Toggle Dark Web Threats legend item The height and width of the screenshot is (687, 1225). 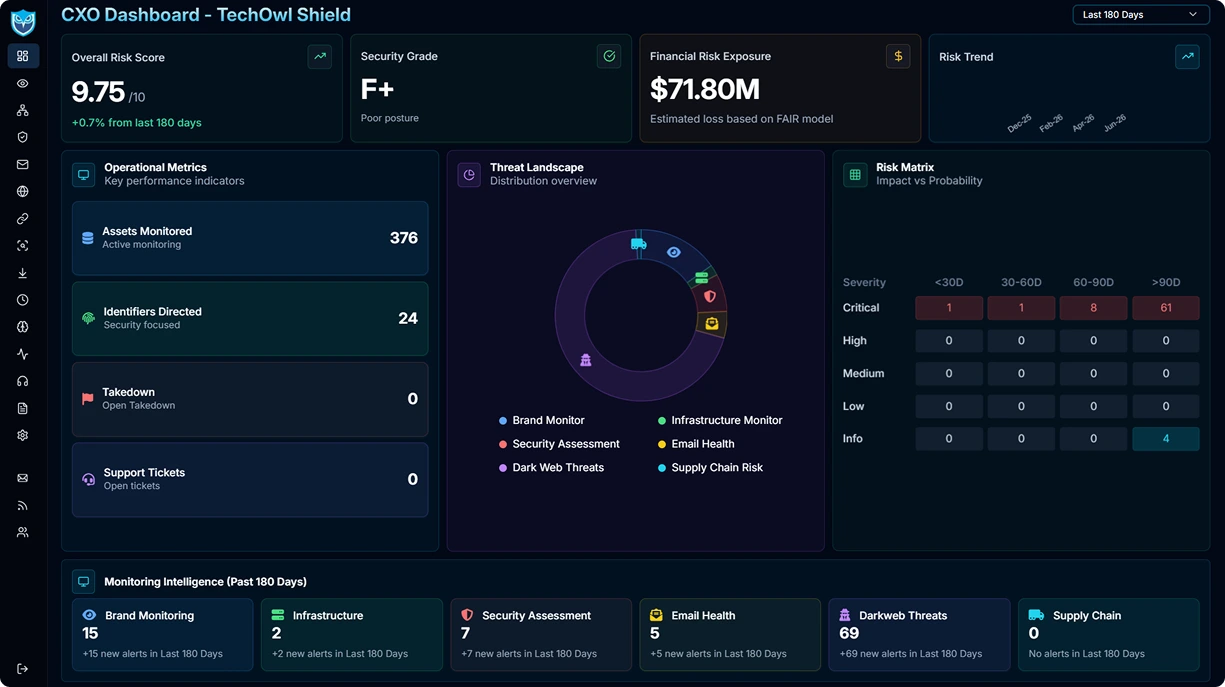[551, 468]
